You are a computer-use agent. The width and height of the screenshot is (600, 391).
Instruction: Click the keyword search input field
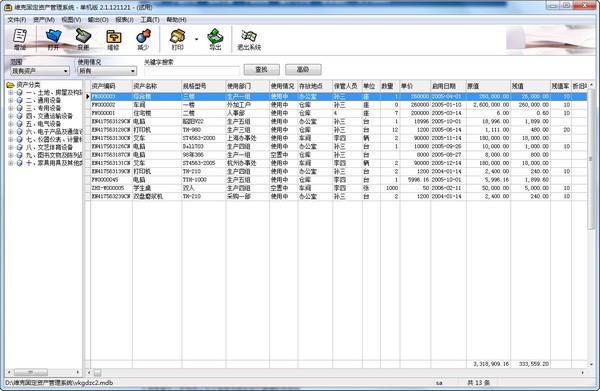pos(192,71)
